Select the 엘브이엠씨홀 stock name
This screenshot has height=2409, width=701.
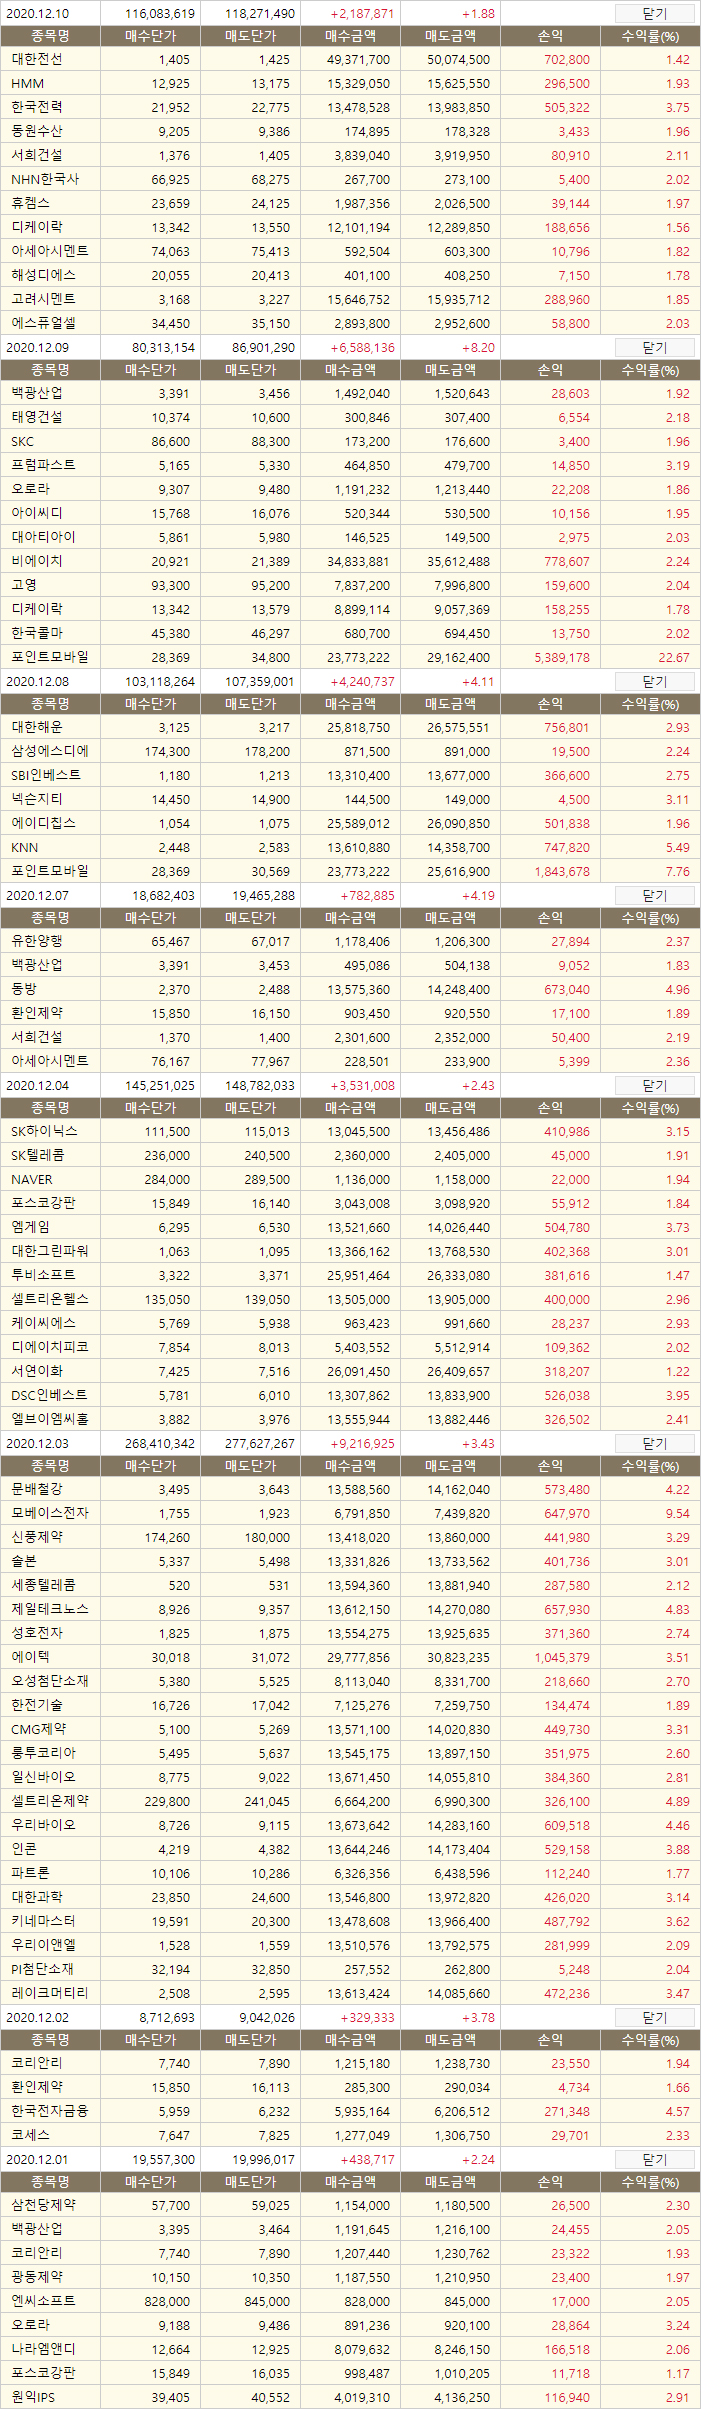[x=49, y=1419]
